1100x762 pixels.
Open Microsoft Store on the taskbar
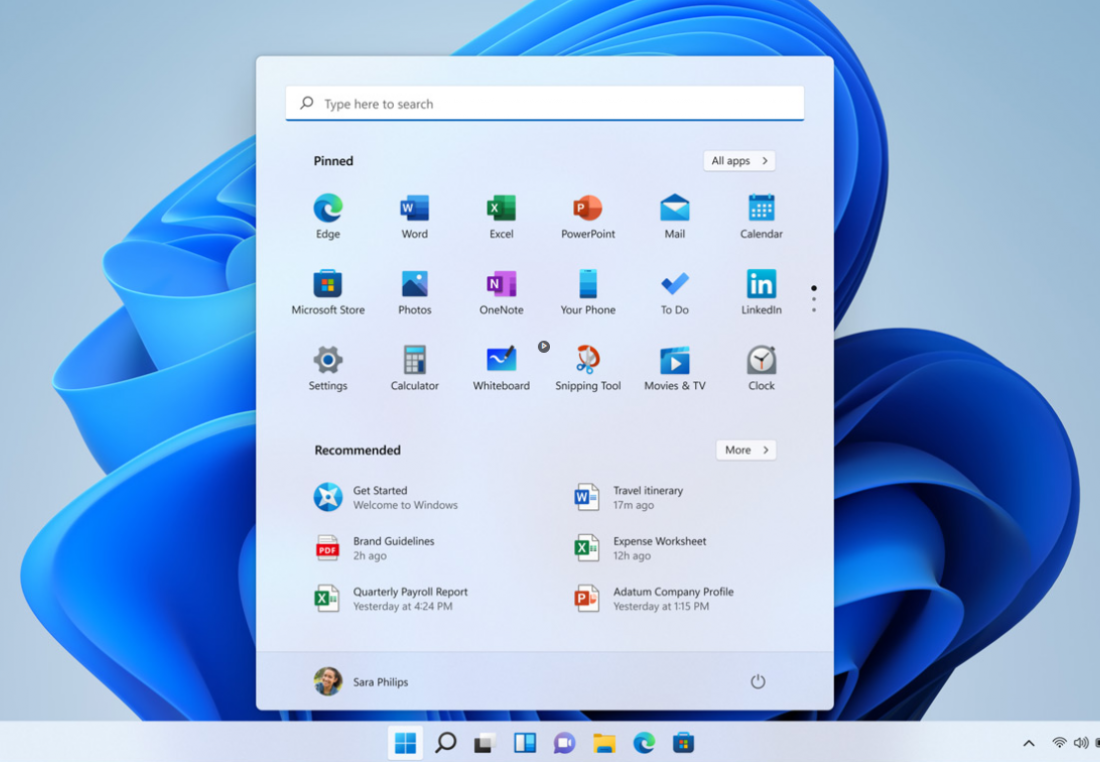coord(683,742)
